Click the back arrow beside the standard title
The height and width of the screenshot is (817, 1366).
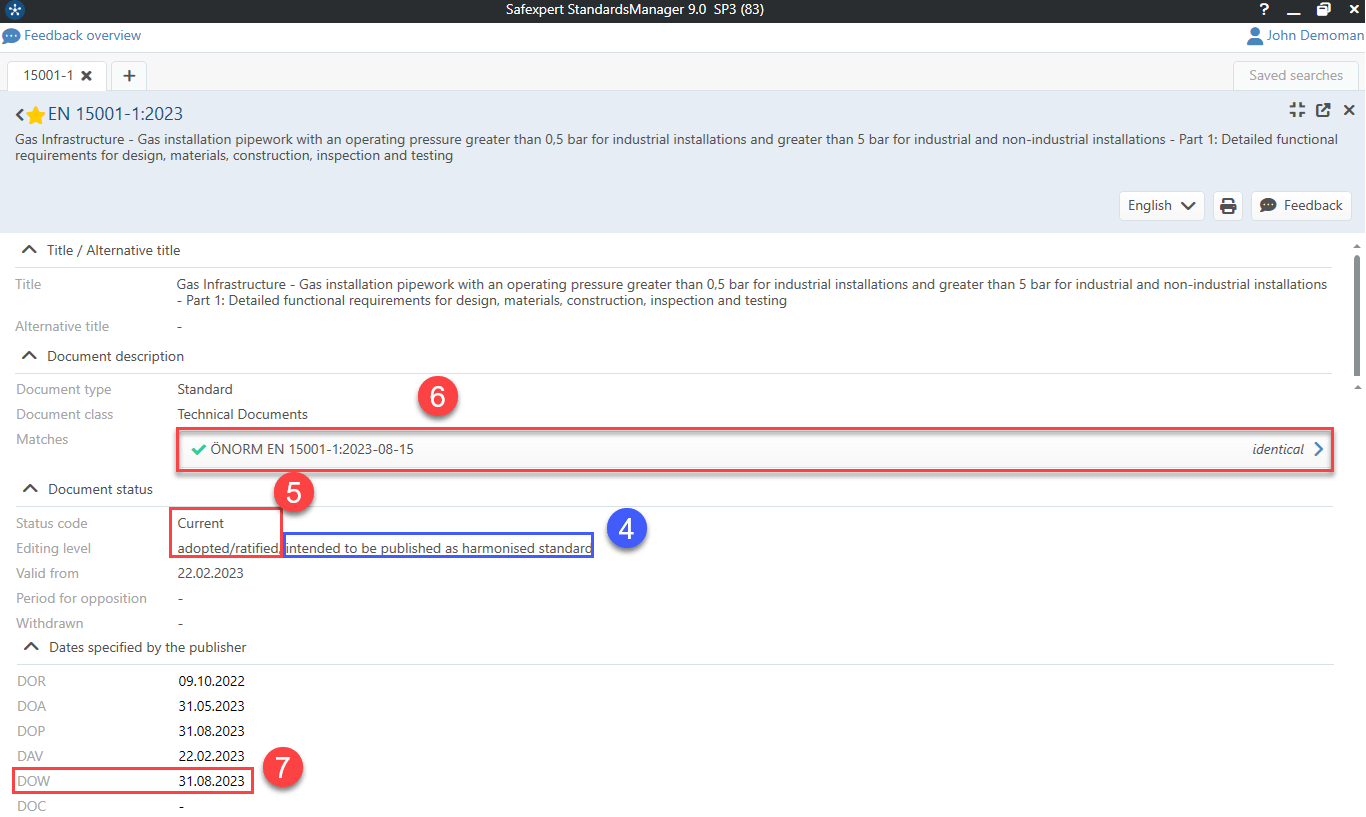tap(20, 115)
